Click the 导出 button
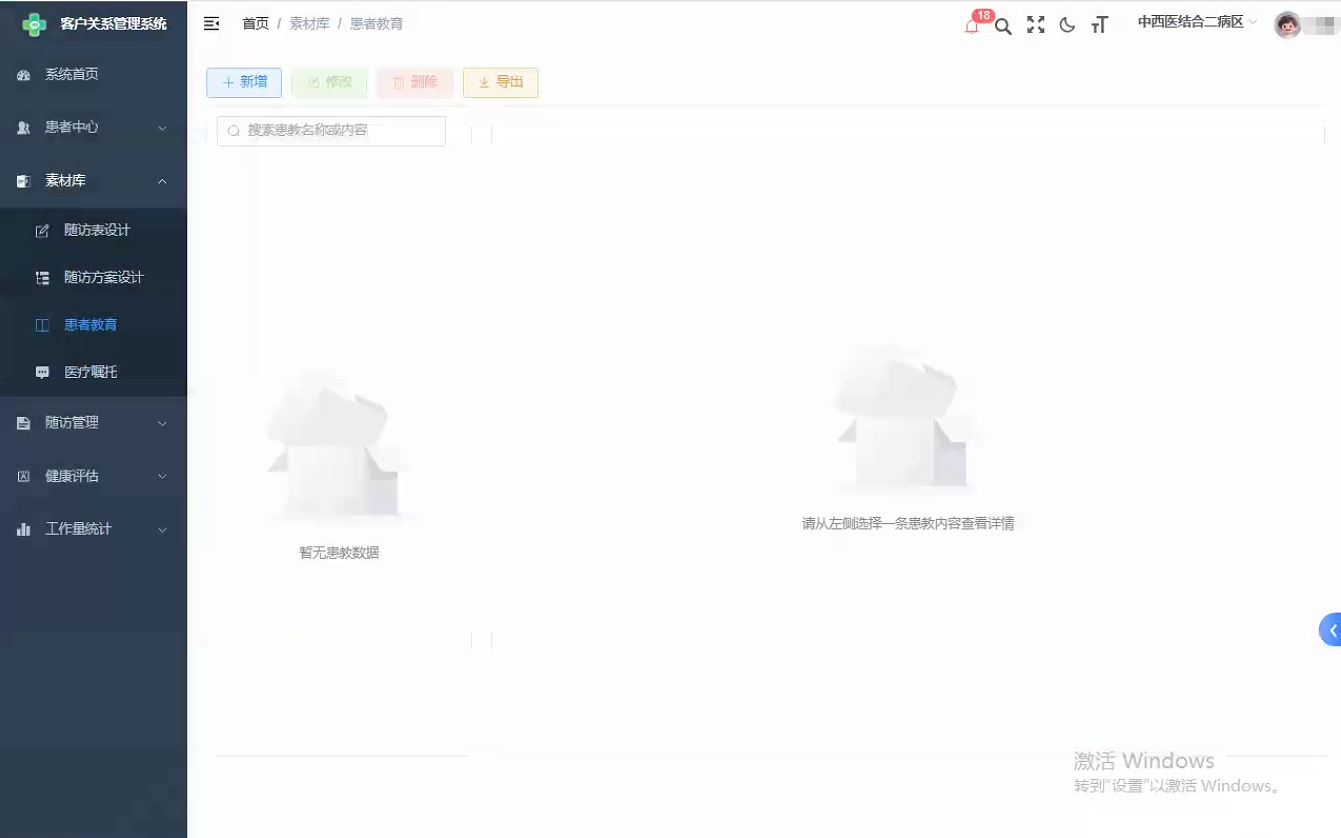Screen dimensions: 1341x838 tap(500, 83)
